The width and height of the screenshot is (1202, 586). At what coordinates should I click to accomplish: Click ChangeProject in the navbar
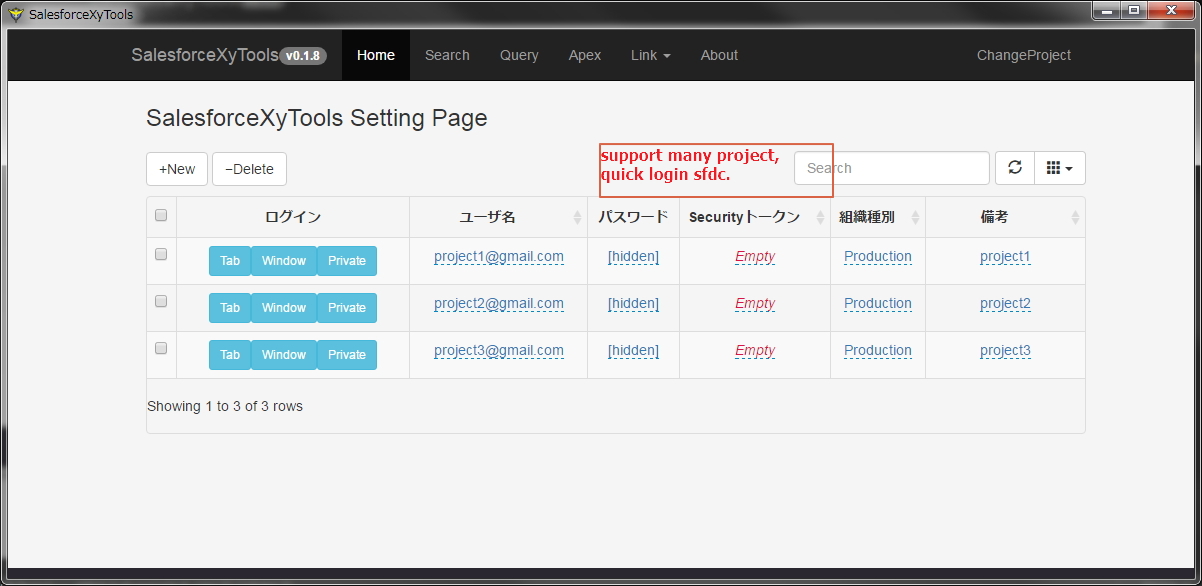pos(1024,55)
